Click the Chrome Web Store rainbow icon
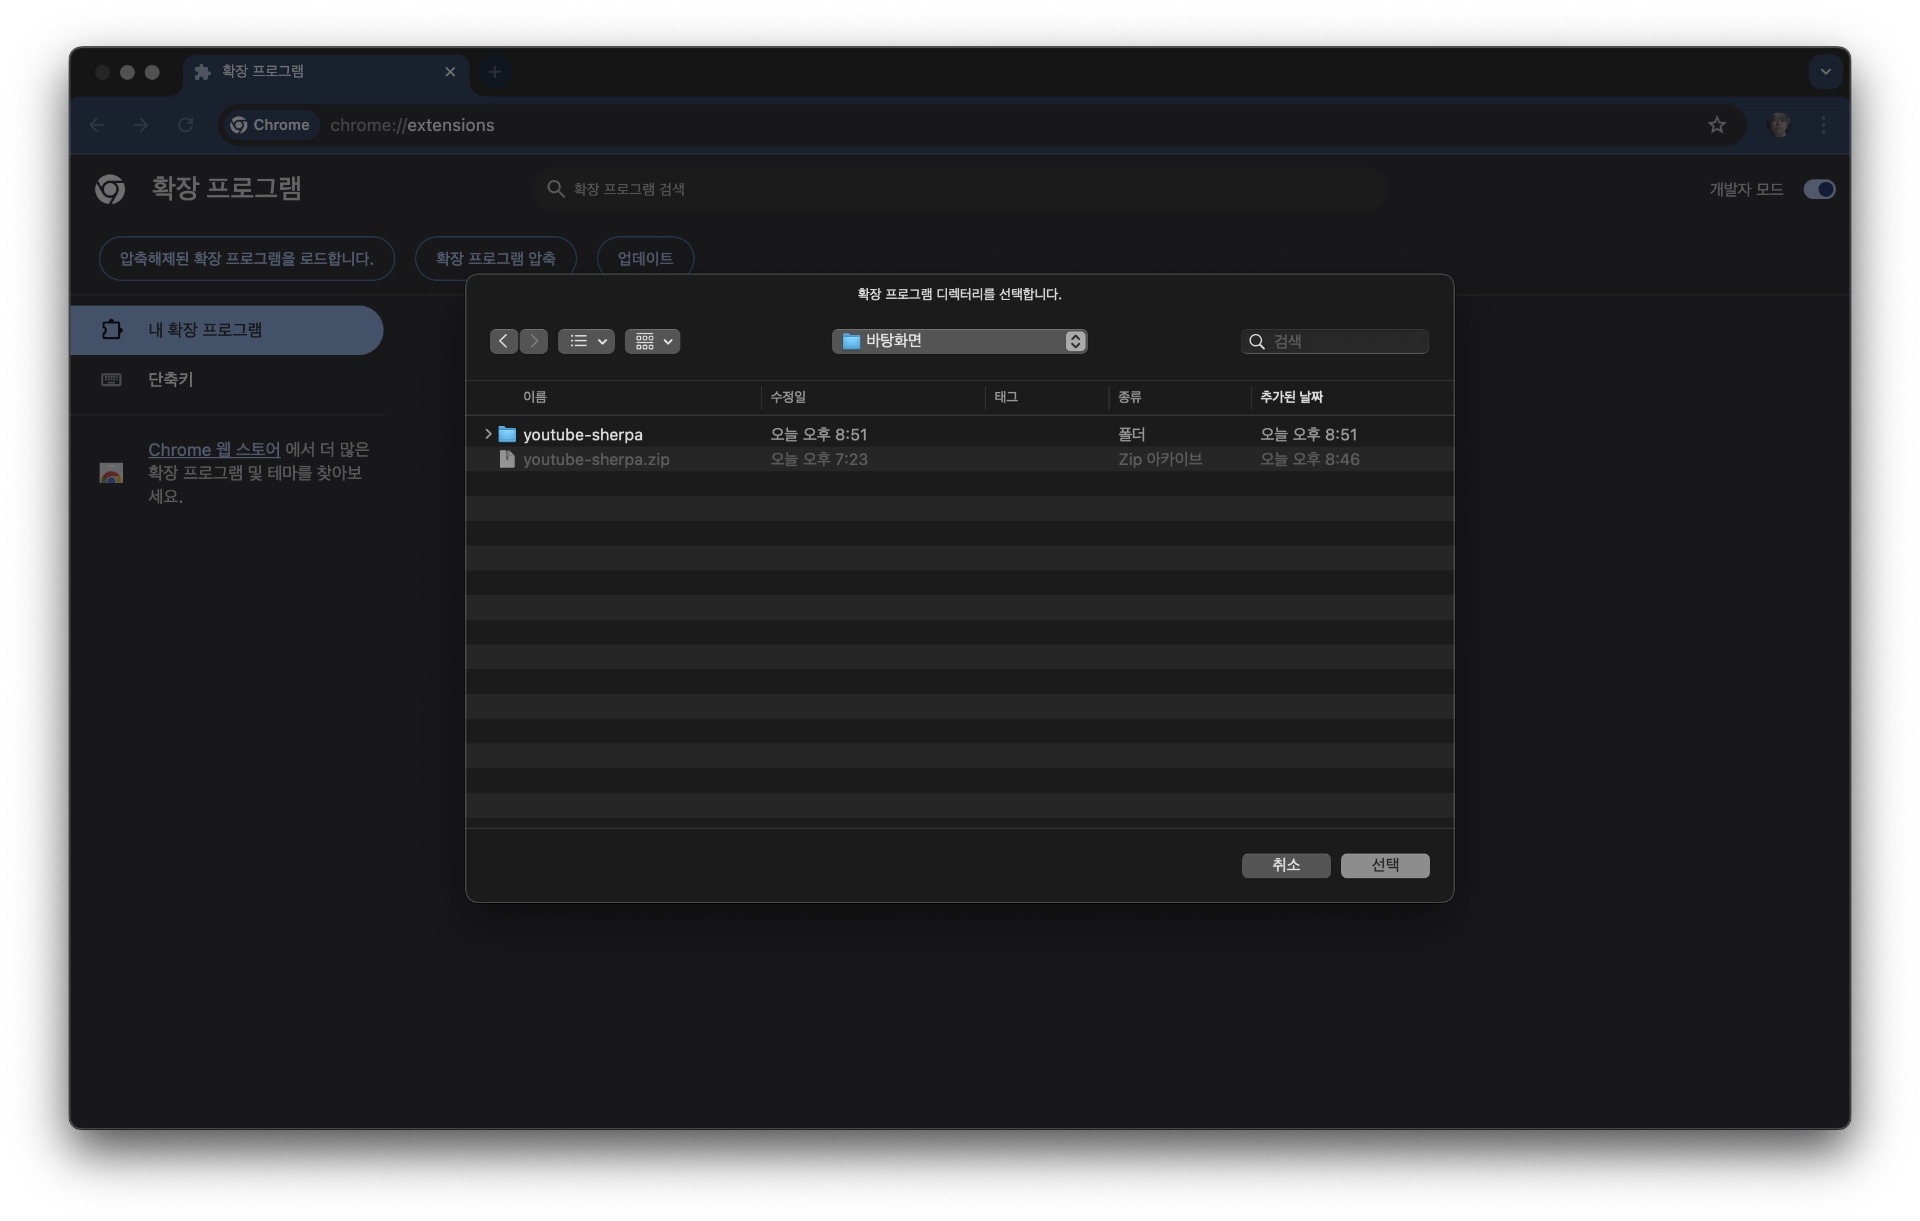Image resolution: width=1920 pixels, height=1221 pixels. pyautogui.click(x=111, y=473)
